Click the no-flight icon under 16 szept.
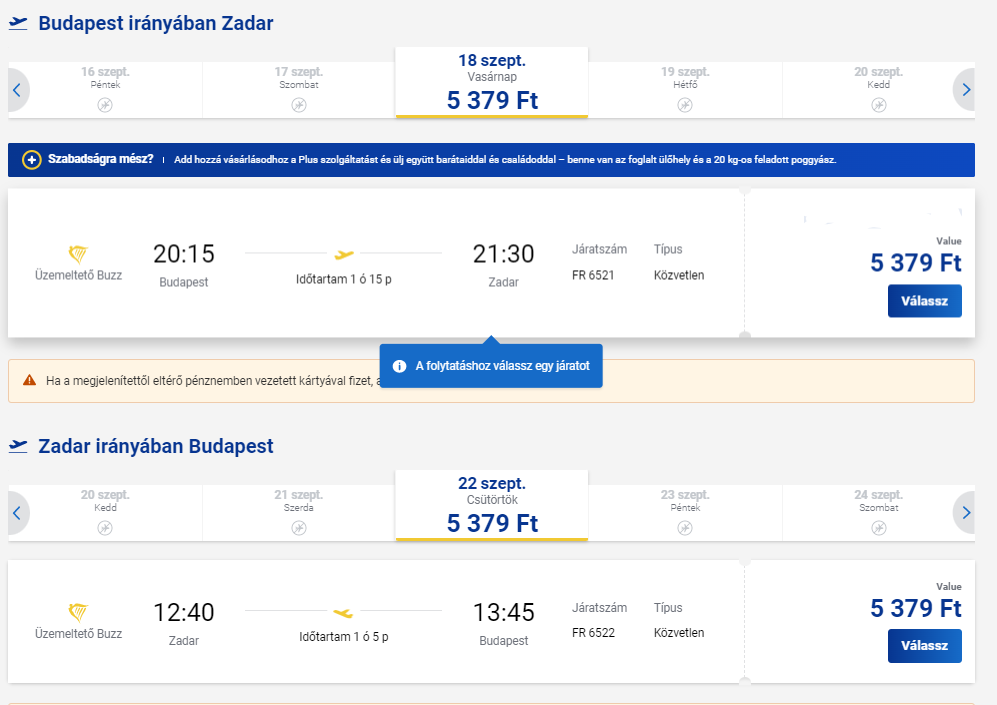The image size is (997, 705). [x=105, y=105]
